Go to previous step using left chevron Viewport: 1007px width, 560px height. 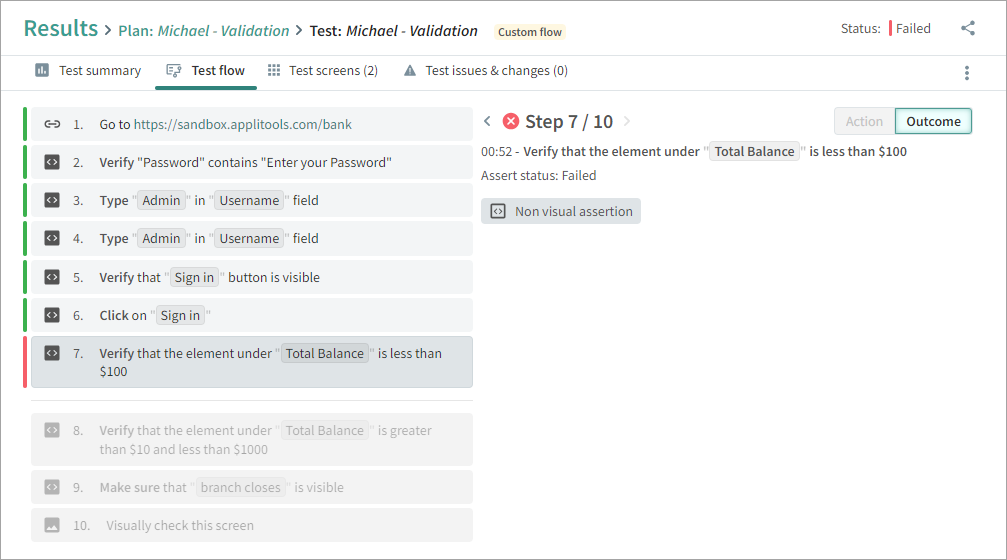pos(487,121)
